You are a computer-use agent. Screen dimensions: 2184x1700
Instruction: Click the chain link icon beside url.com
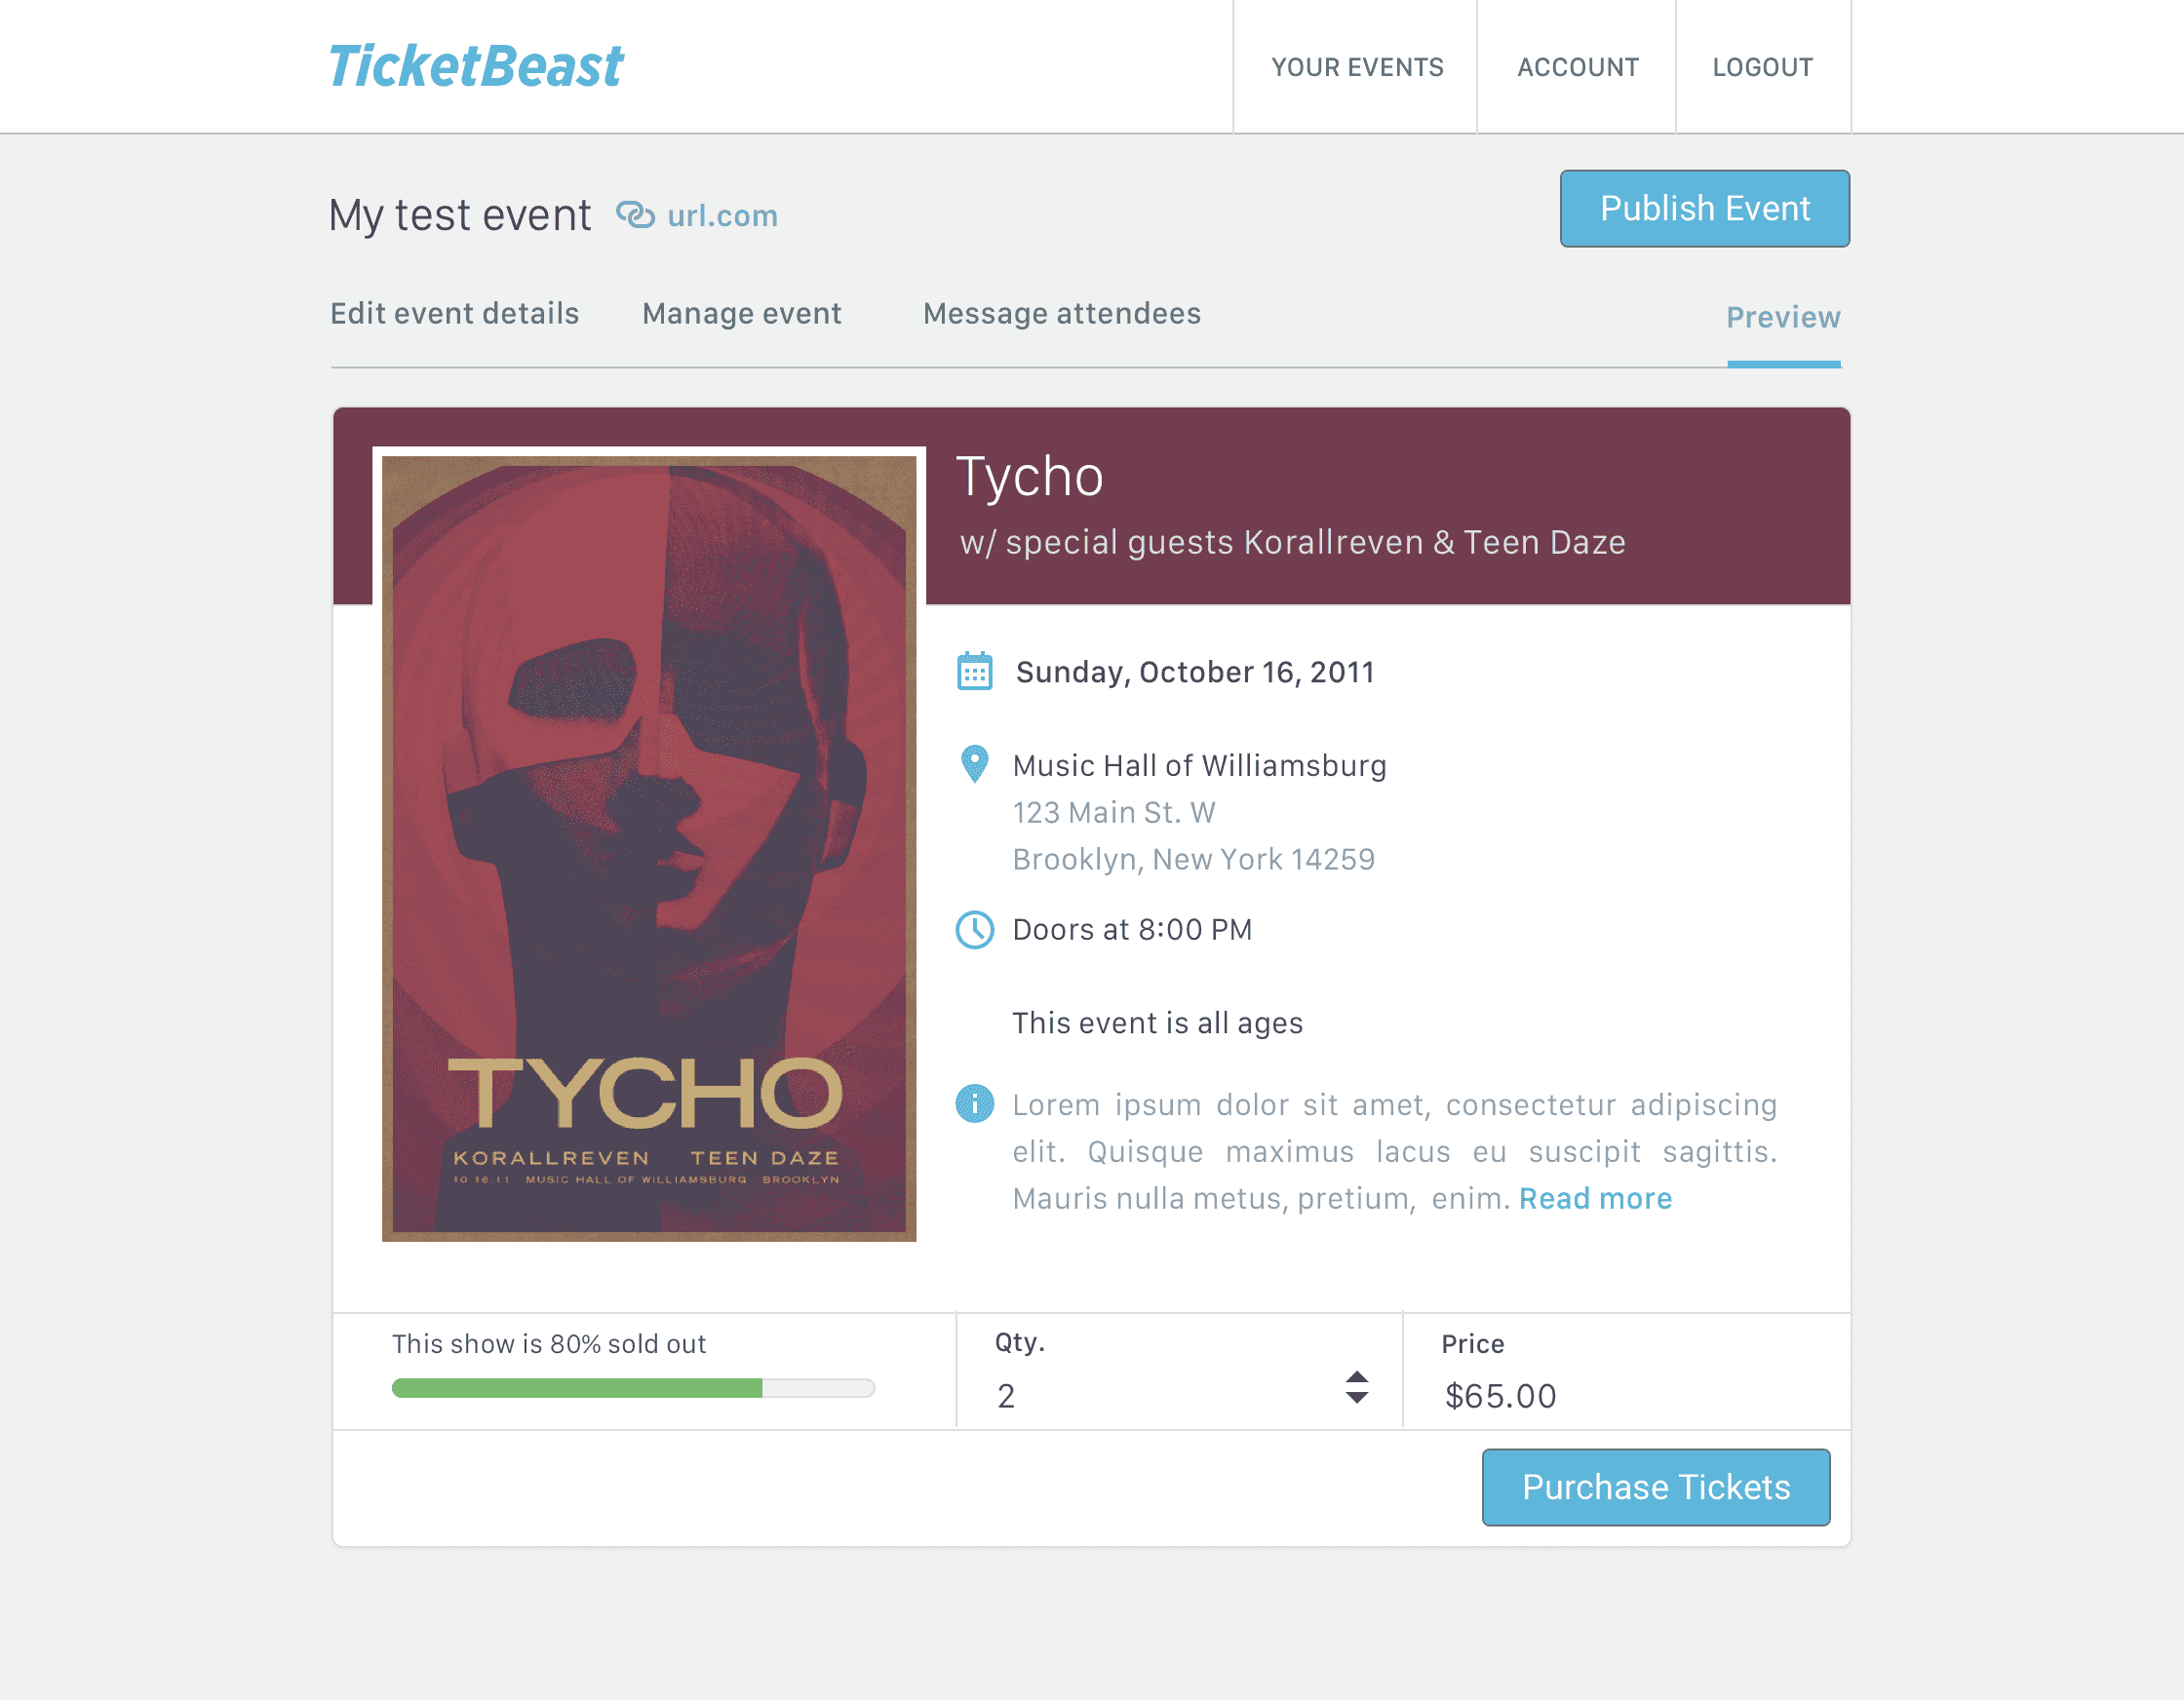(x=635, y=215)
